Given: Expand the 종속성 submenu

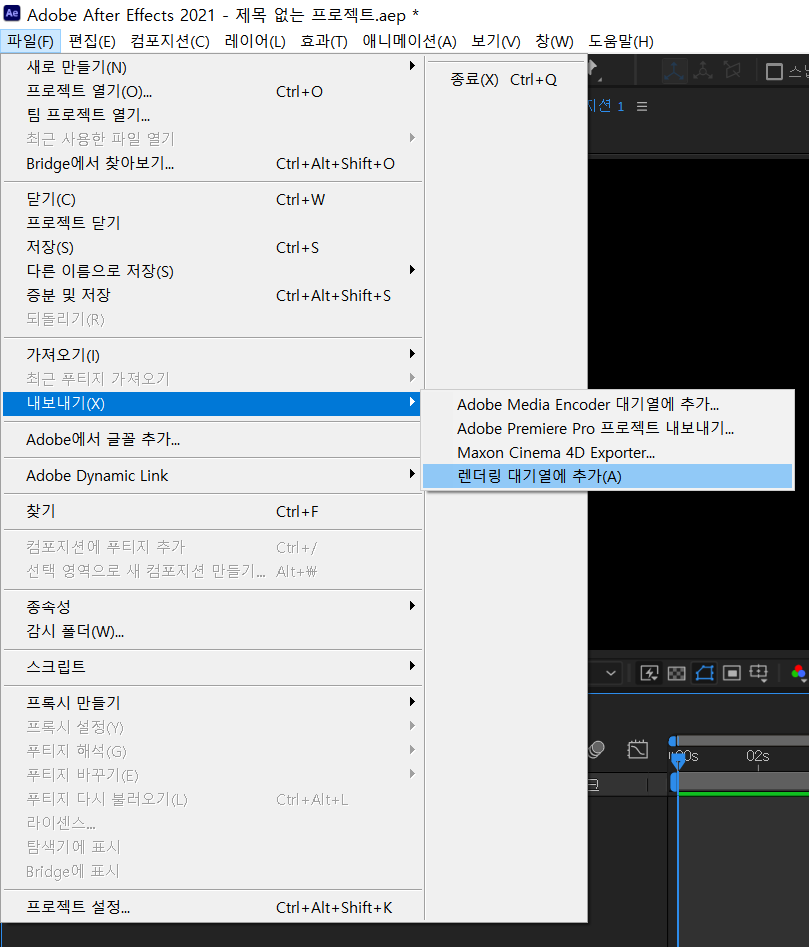Looking at the screenshot, I should pyautogui.click(x=412, y=606).
